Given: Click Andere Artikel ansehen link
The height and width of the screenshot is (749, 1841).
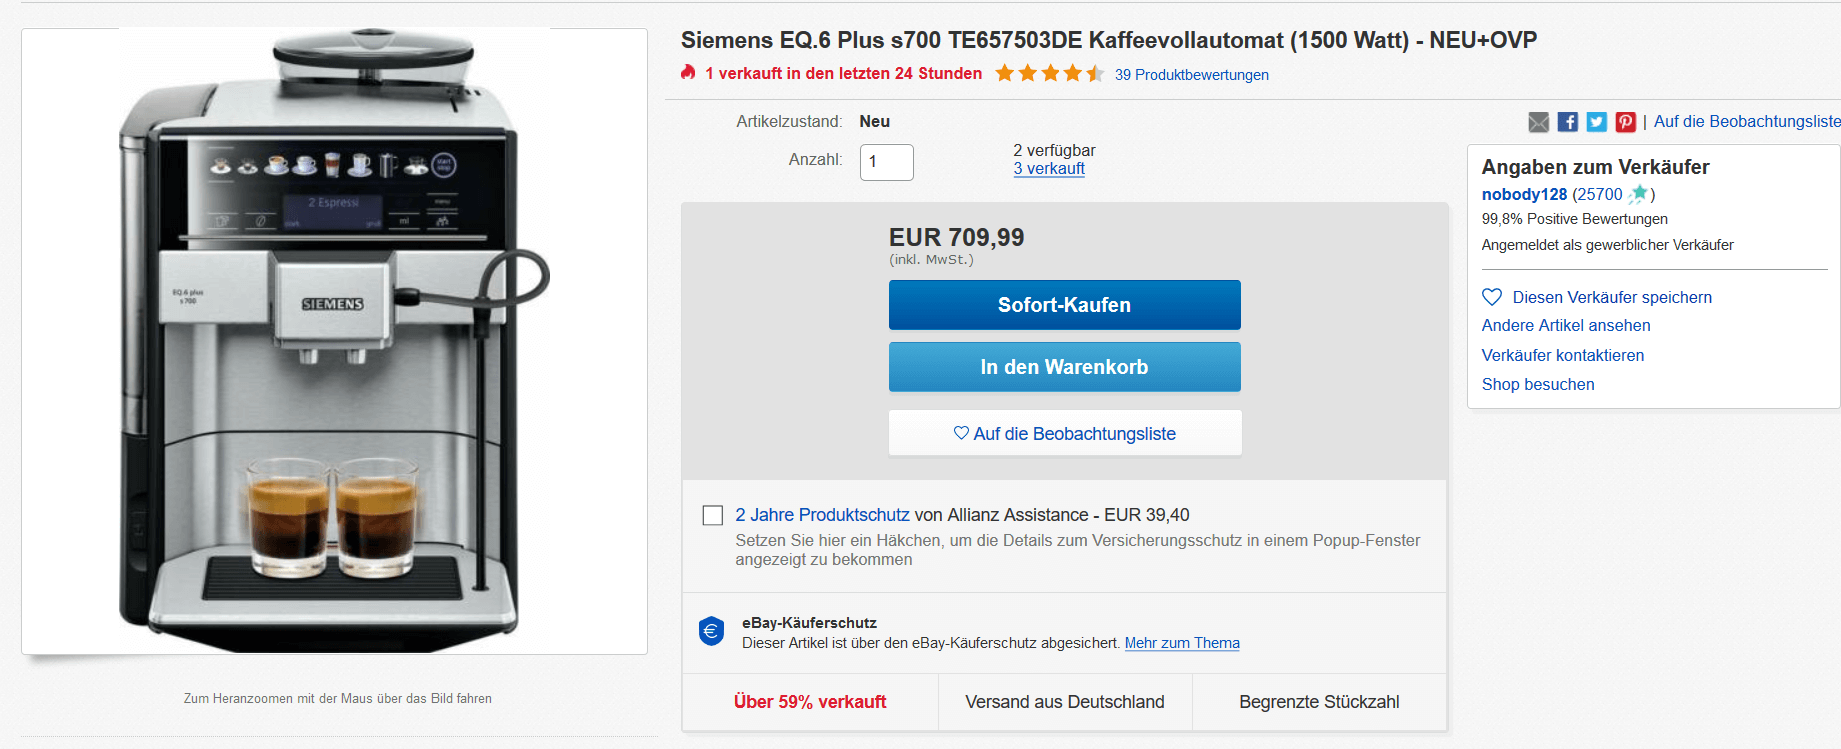Looking at the screenshot, I should [x=1565, y=325].
